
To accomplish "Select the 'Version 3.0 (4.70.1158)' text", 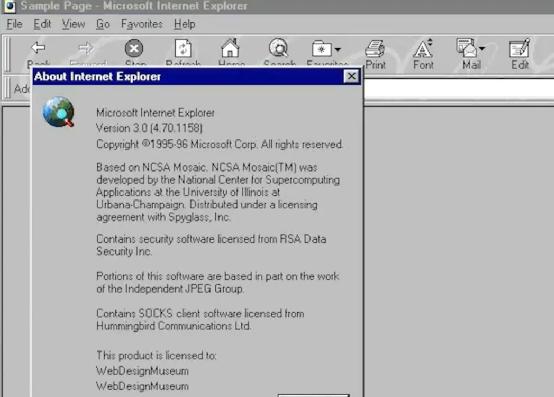I will click(x=149, y=128).
